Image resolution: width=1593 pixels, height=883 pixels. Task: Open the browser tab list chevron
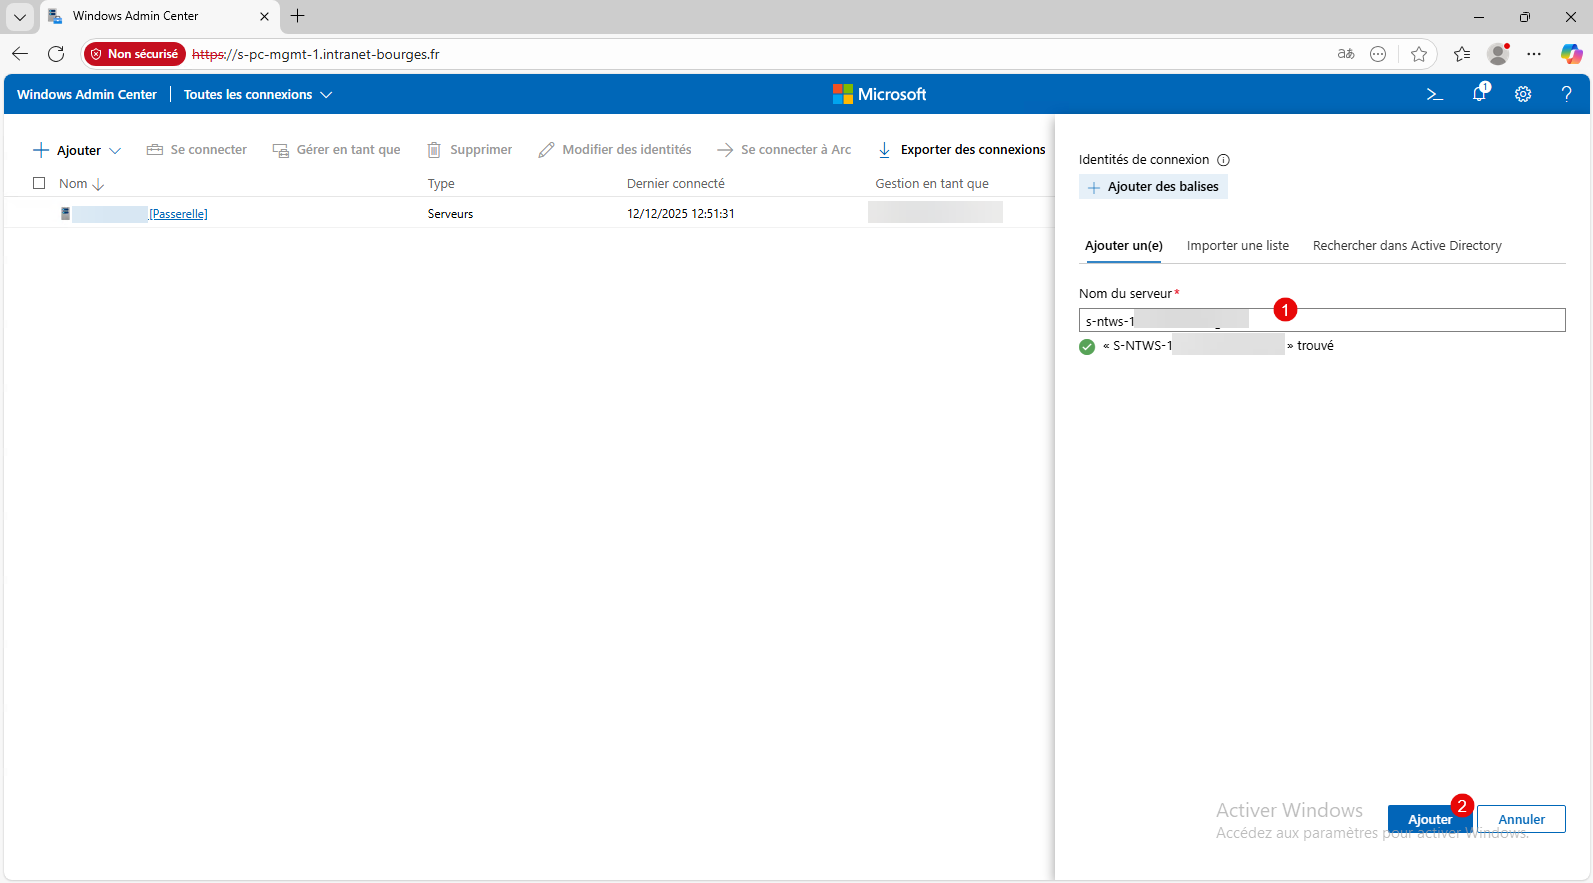point(20,16)
